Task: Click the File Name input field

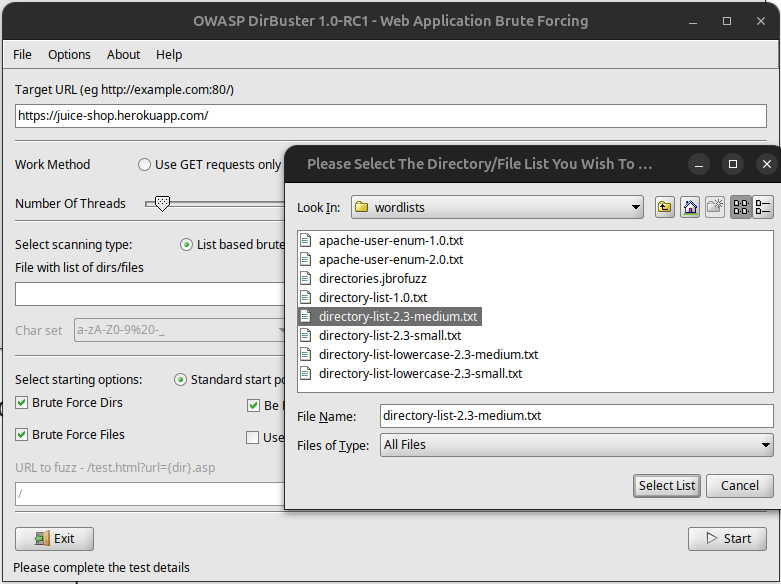Action: 576,416
